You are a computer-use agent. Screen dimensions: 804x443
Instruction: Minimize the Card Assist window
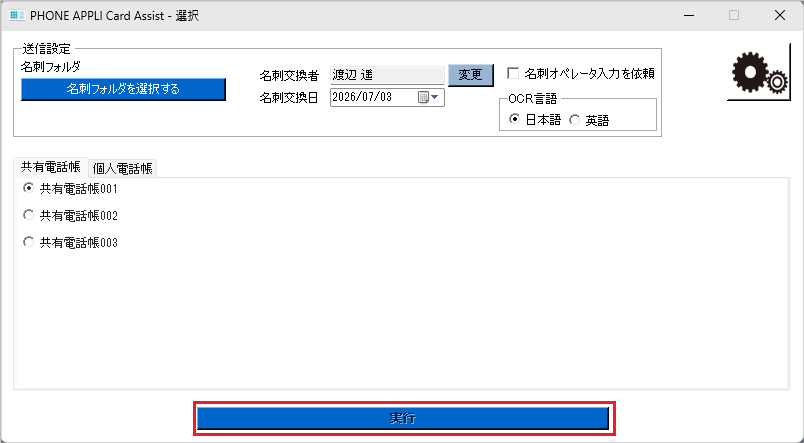pyautogui.click(x=690, y=15)
